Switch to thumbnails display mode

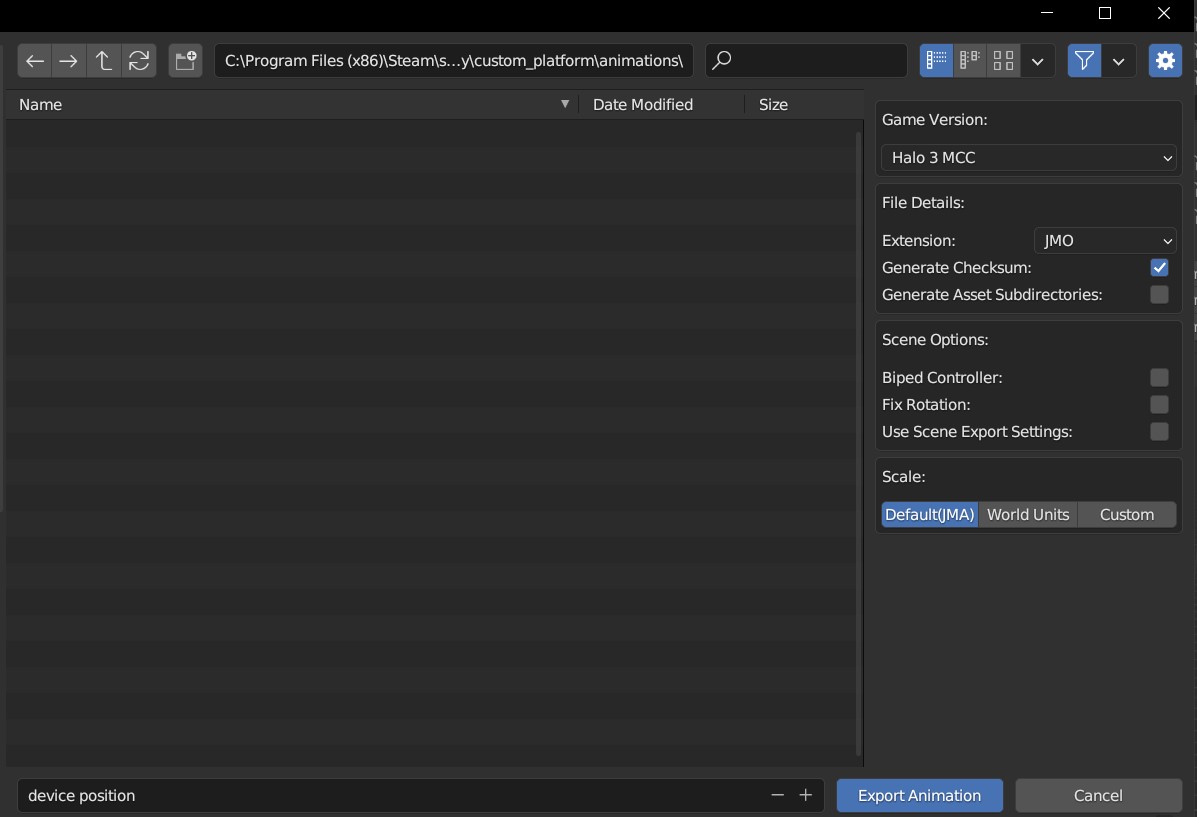[x=1003, y=60]
